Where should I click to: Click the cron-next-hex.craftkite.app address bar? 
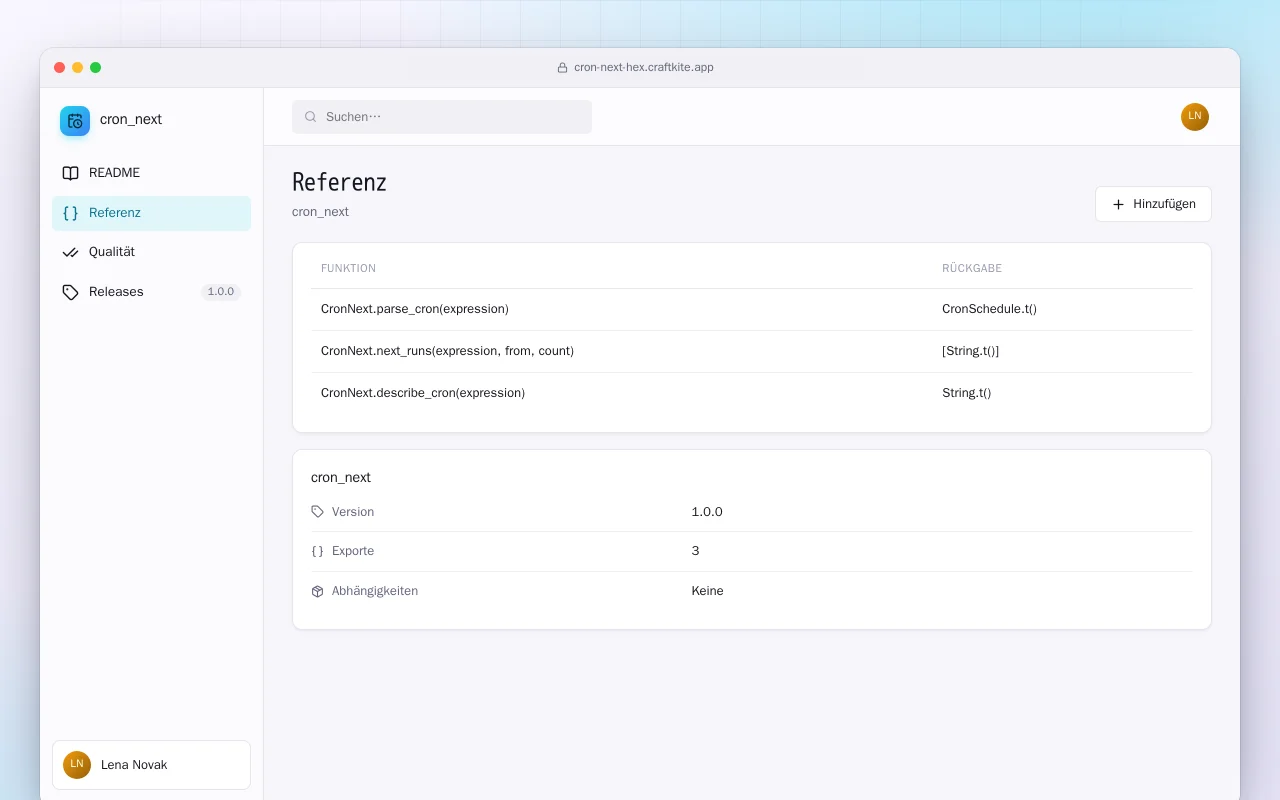tap(635, 68)
